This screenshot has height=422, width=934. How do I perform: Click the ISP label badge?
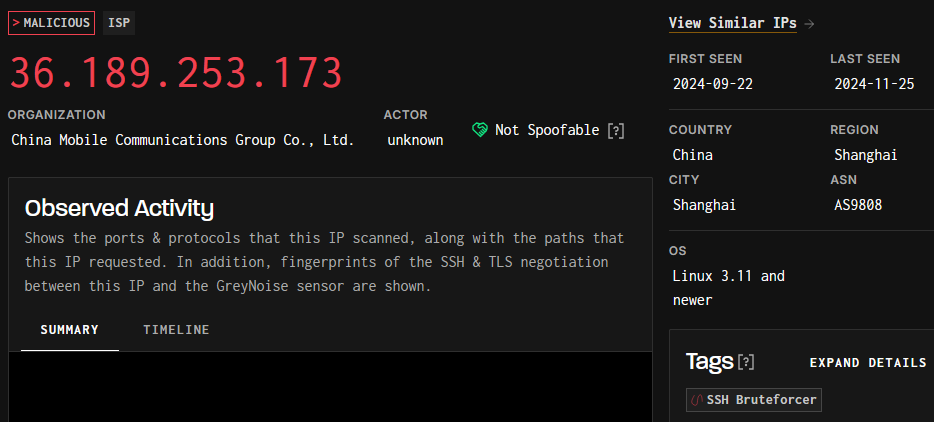pos(119,23)
